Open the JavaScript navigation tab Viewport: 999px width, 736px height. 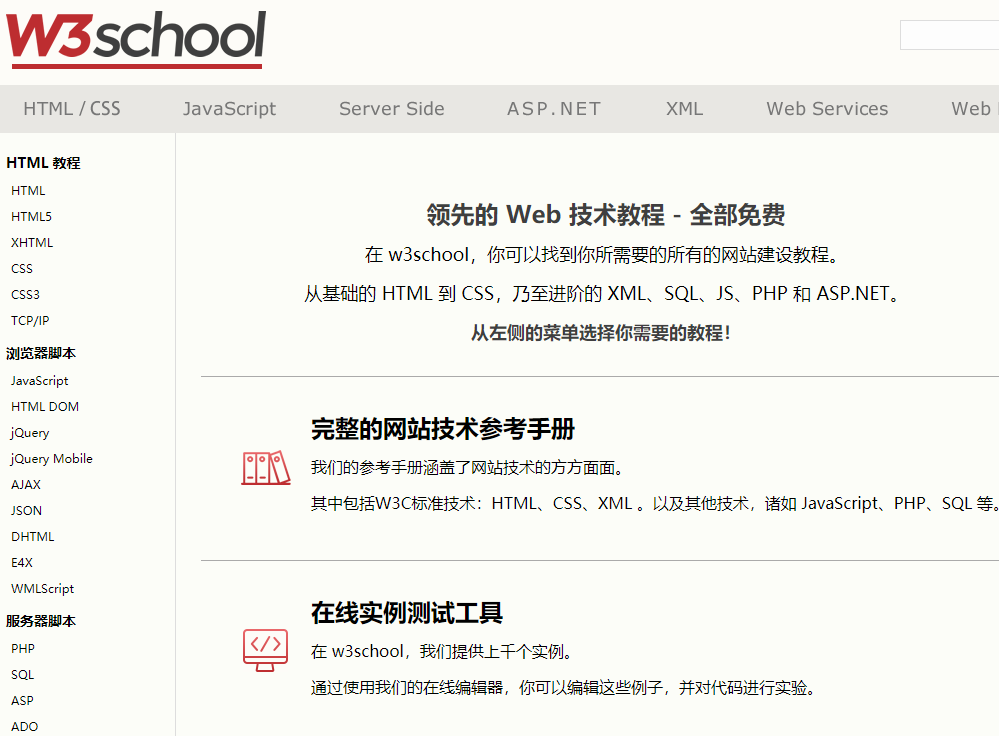point(229,108)
